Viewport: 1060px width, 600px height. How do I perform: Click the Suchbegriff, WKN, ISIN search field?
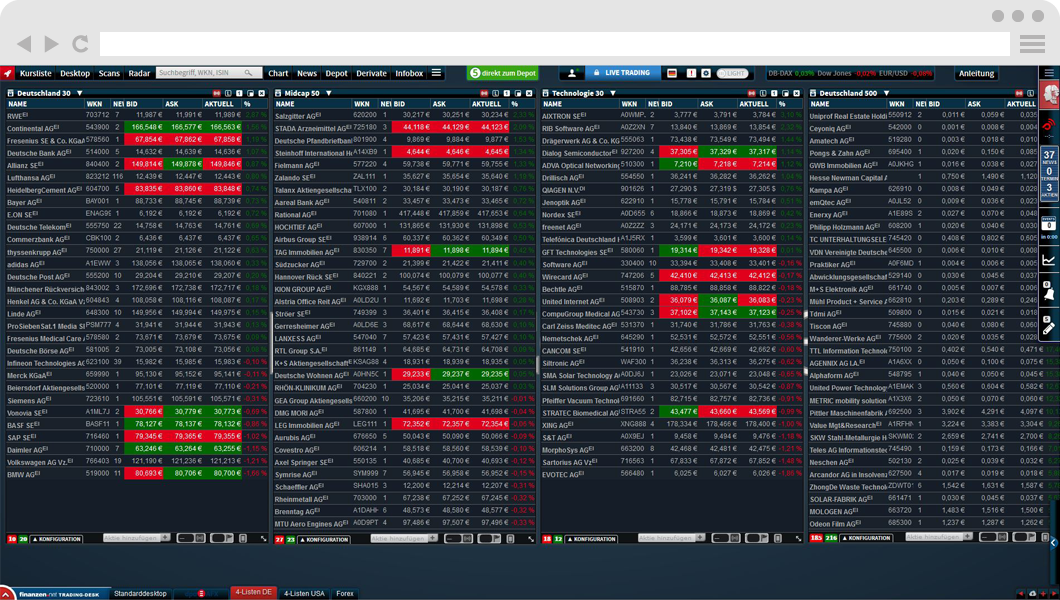pos(208,73)
